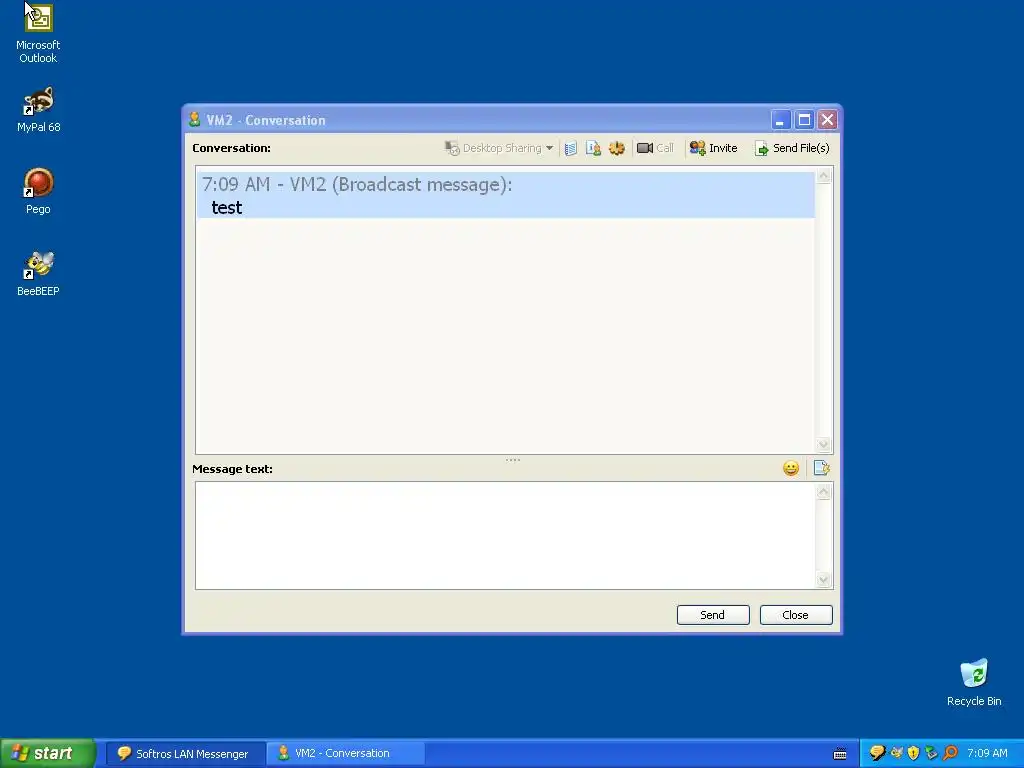Click the orange gear icon in conversation toolbar
The image size is (1024, 768).
click(x=616, y=148)
